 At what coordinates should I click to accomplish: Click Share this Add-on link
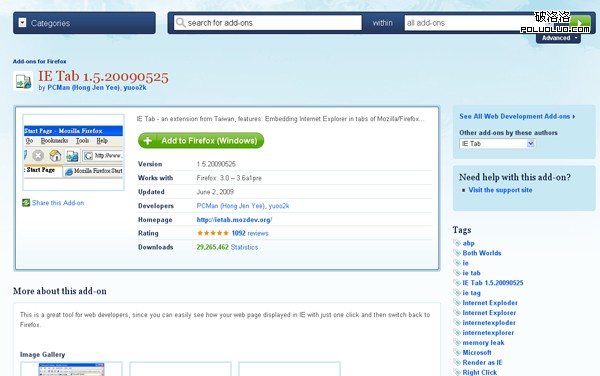click(x=58, y=203)
